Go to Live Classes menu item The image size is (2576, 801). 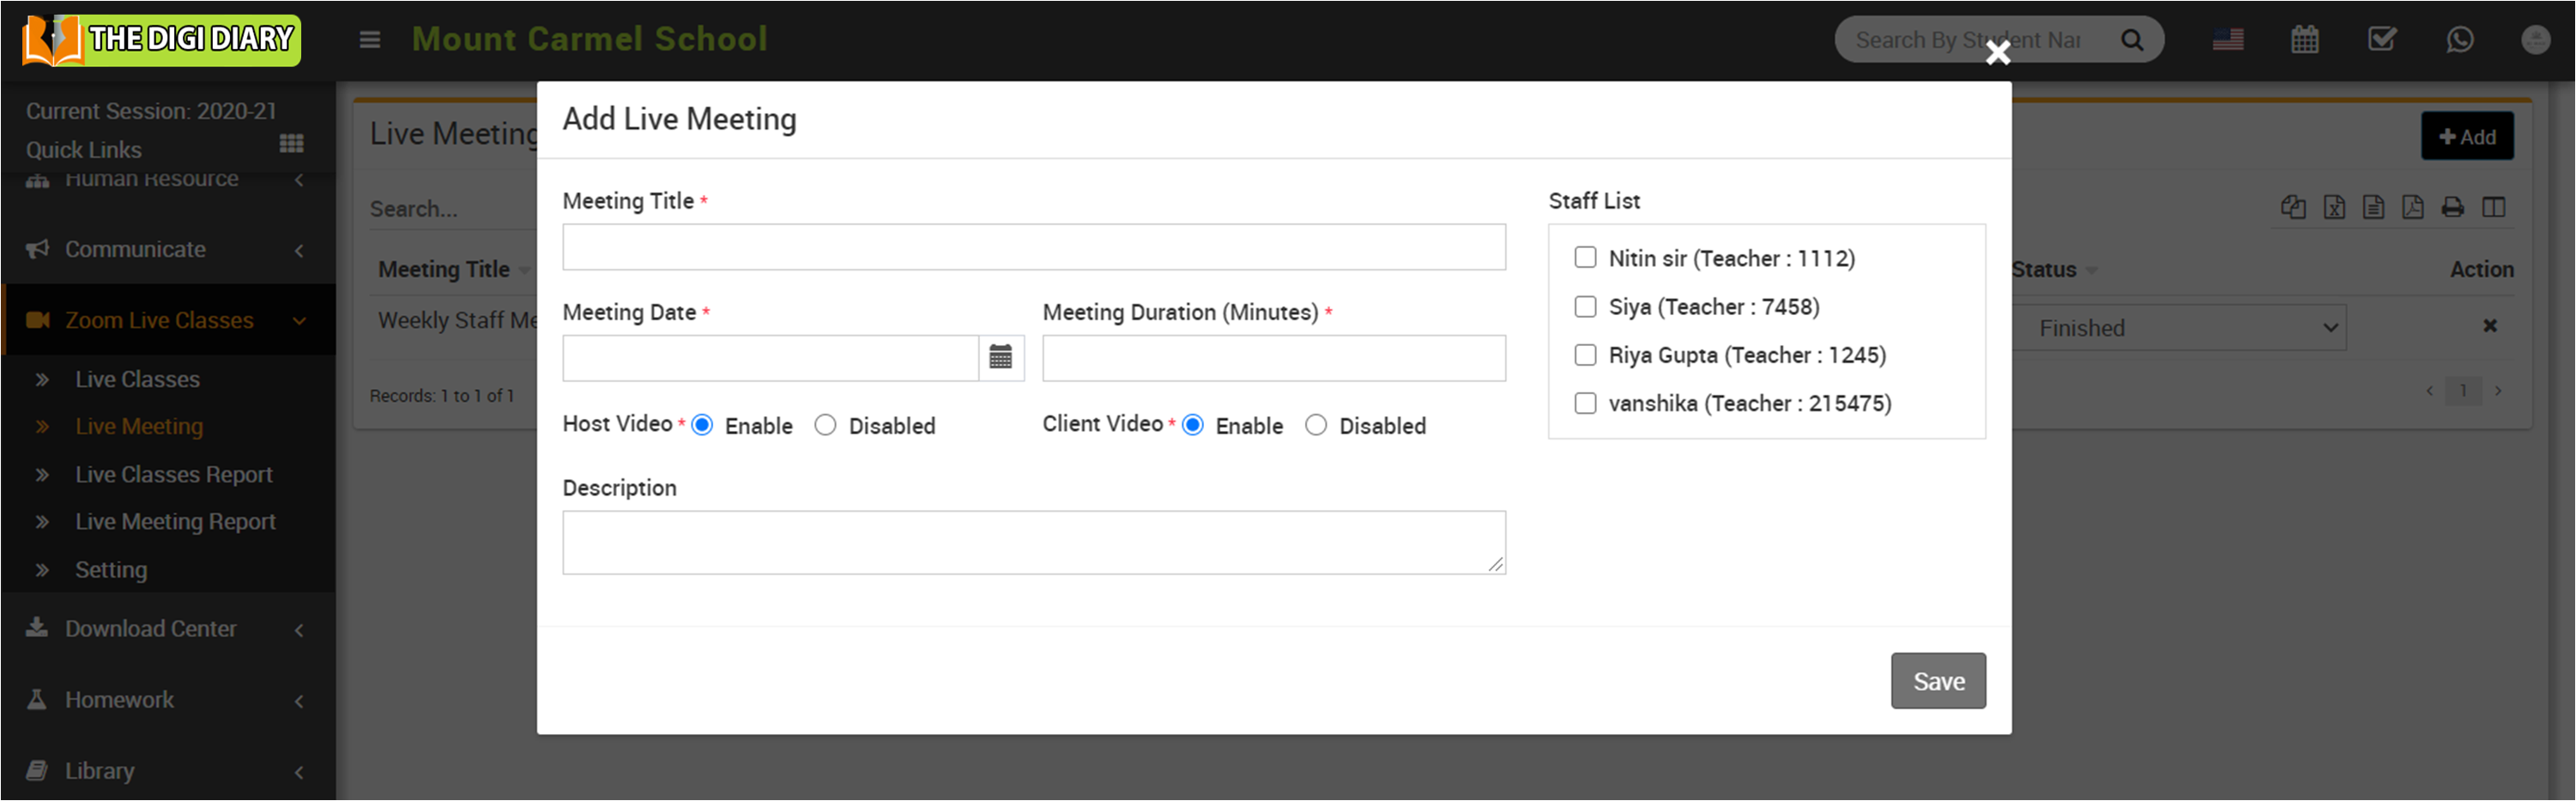point(137,380)
